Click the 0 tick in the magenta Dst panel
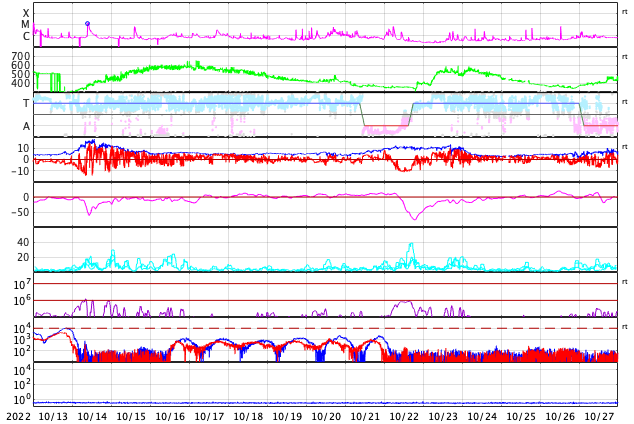This screenshot has width=634, height=424. [x=27, y=197]
